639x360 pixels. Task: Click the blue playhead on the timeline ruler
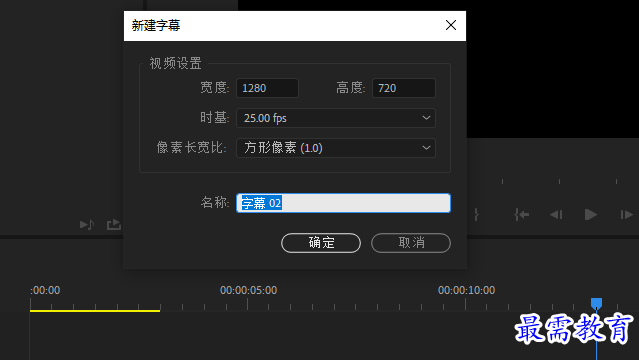(x=596, y=303)
